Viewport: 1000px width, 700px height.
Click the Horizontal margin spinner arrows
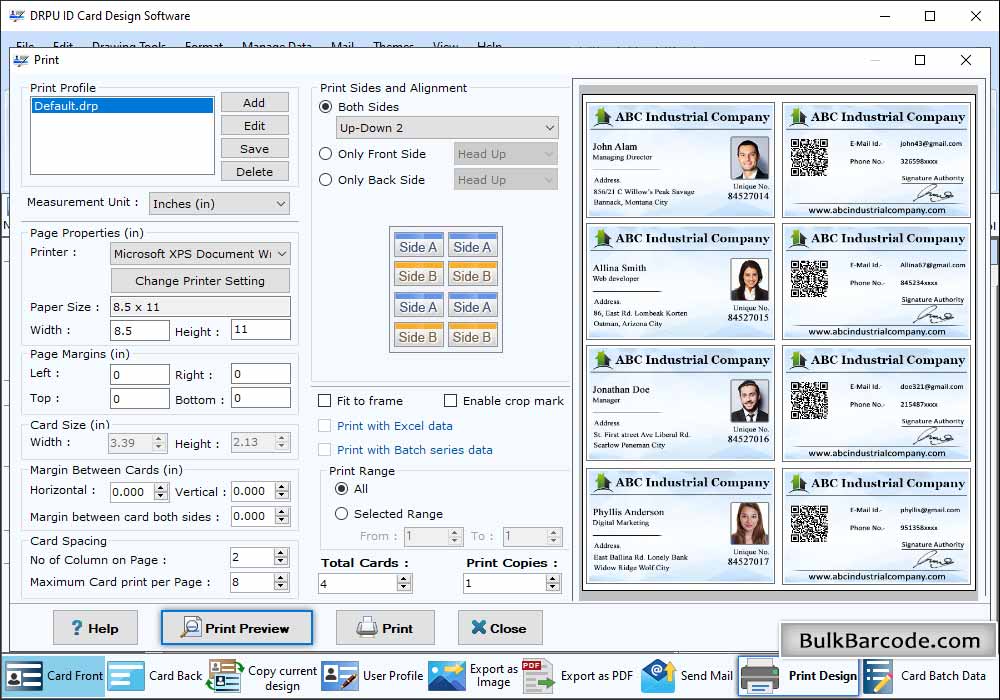[x=161, y=492]
